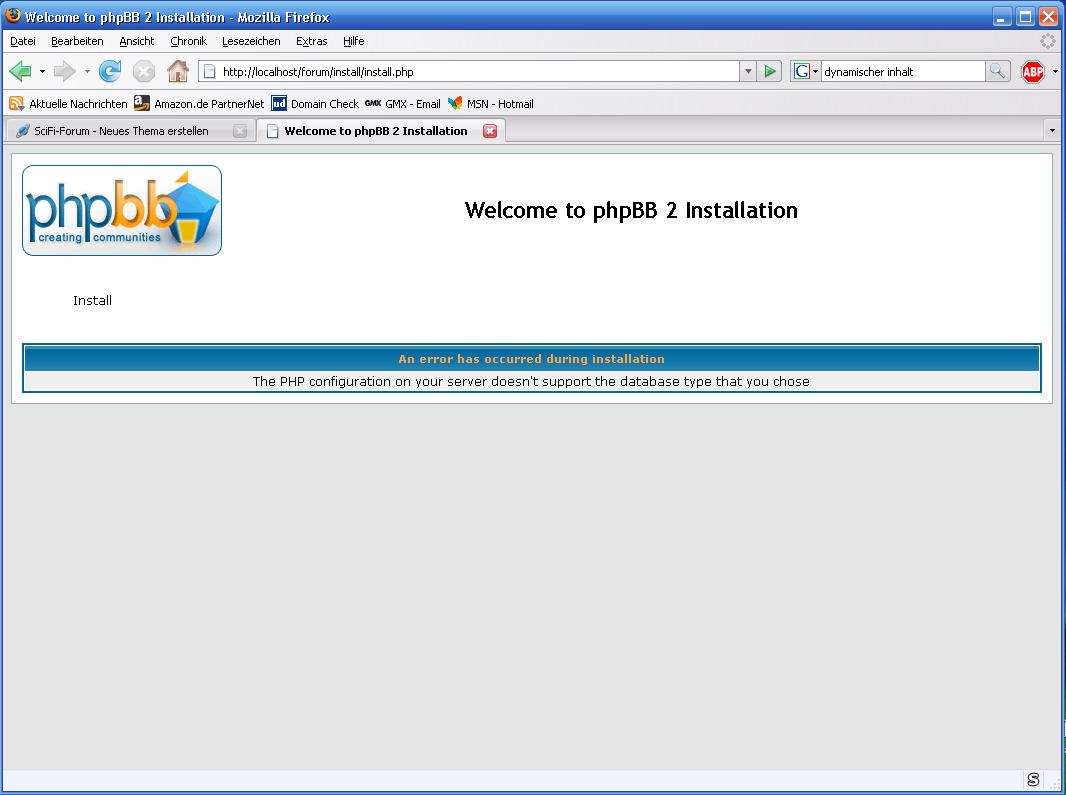This screenshot has height=795, width=1066.
Task: Click the Adblock Plus ABP icon
Action: [1032, 71]
